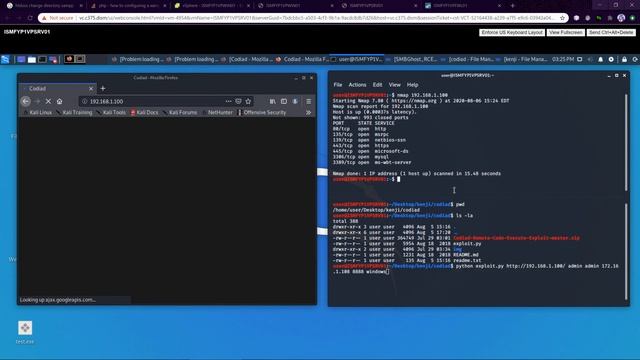Switch to kenji File Manager taskbar item
Screen dimensions: 640x360
[522, 59]
